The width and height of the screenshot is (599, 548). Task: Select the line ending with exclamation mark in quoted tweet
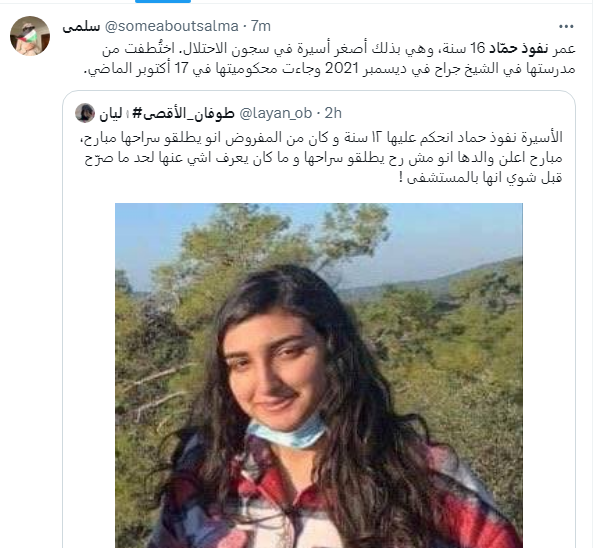click(x=480, y=178)
